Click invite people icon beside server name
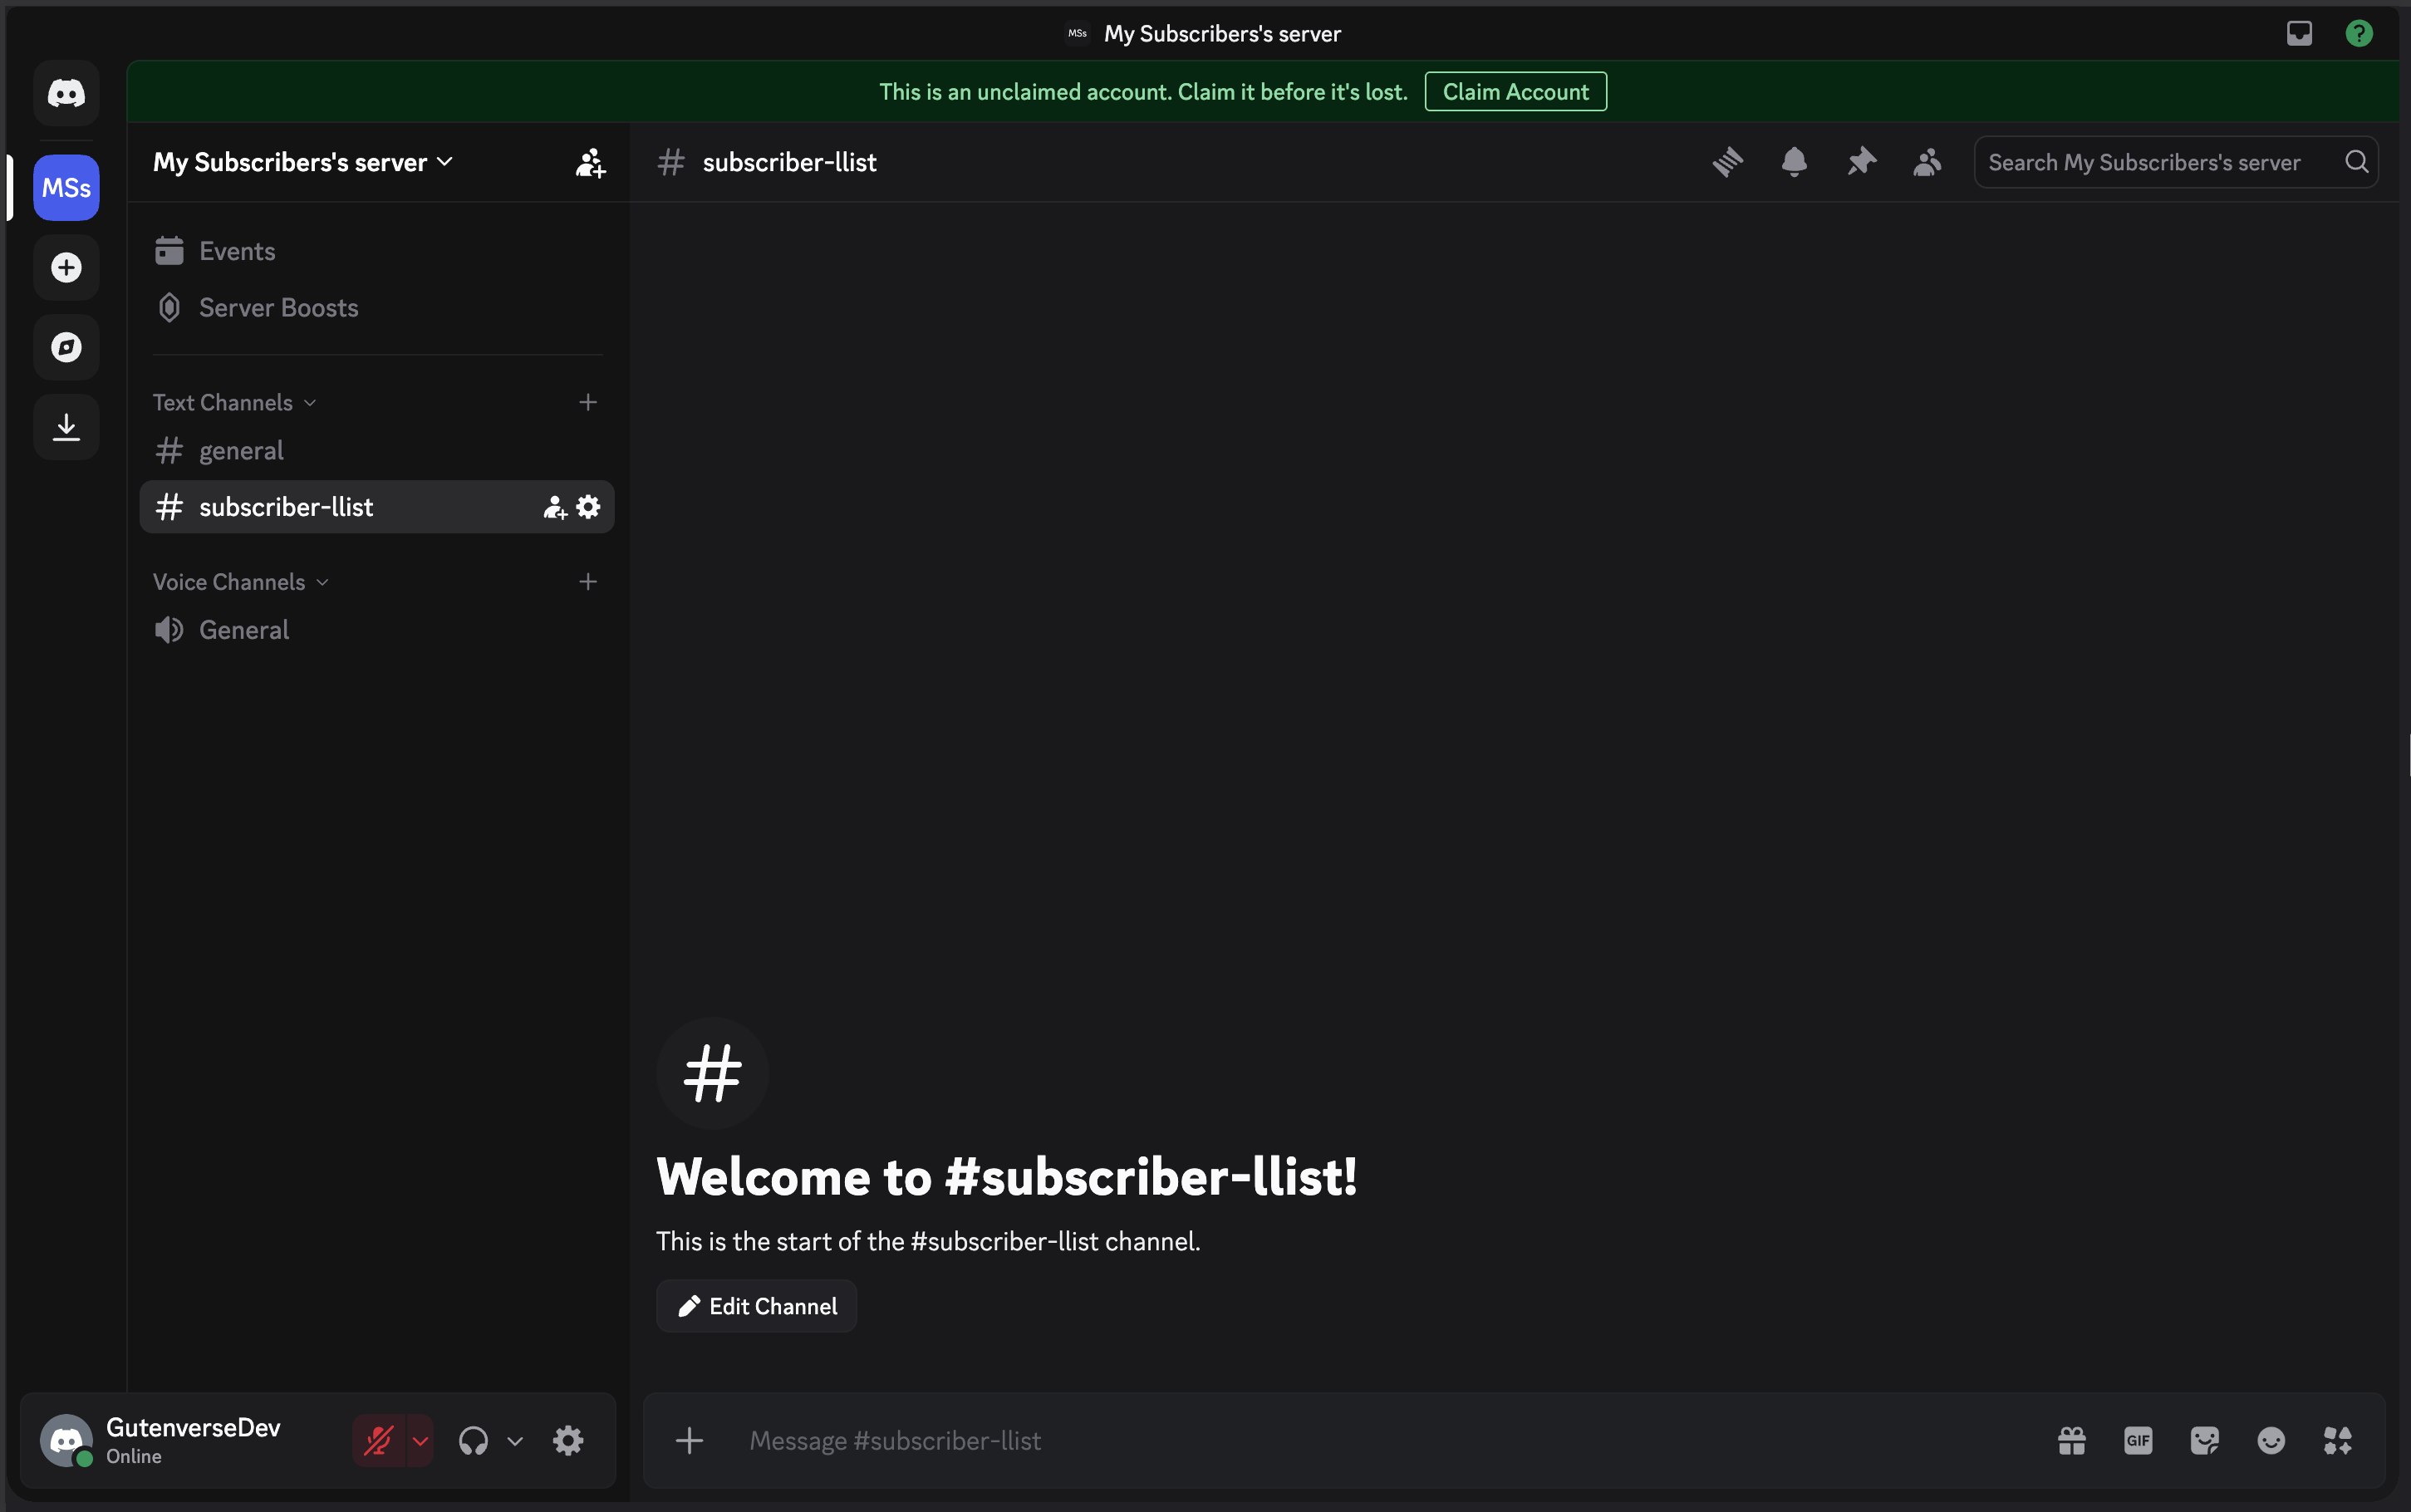This screenshot has width=2411, height=1512. pyautogui.click(x=590, y=162)
